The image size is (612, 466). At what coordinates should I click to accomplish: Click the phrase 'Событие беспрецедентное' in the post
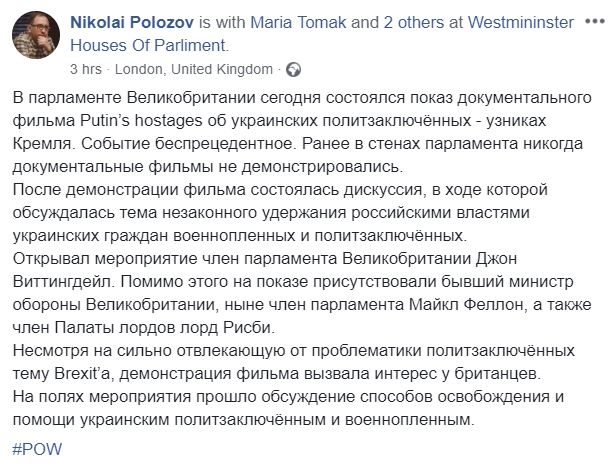click(x=187, y=144)
